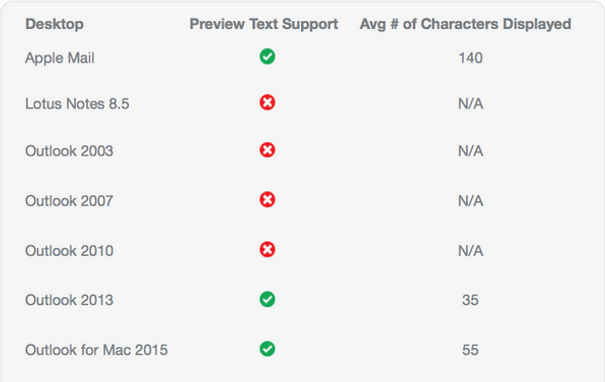Click the Outlook 2007 label

tap(69, 201)
